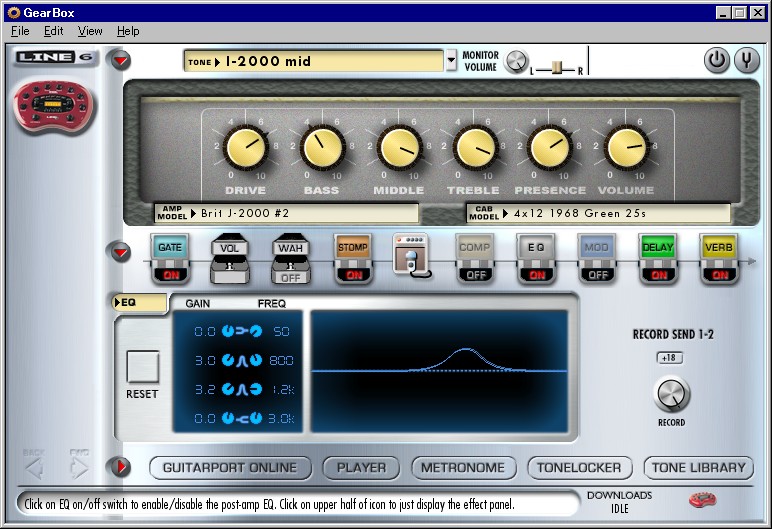
Task: Turn off the DELAY switch
Action: click(658, 274)
